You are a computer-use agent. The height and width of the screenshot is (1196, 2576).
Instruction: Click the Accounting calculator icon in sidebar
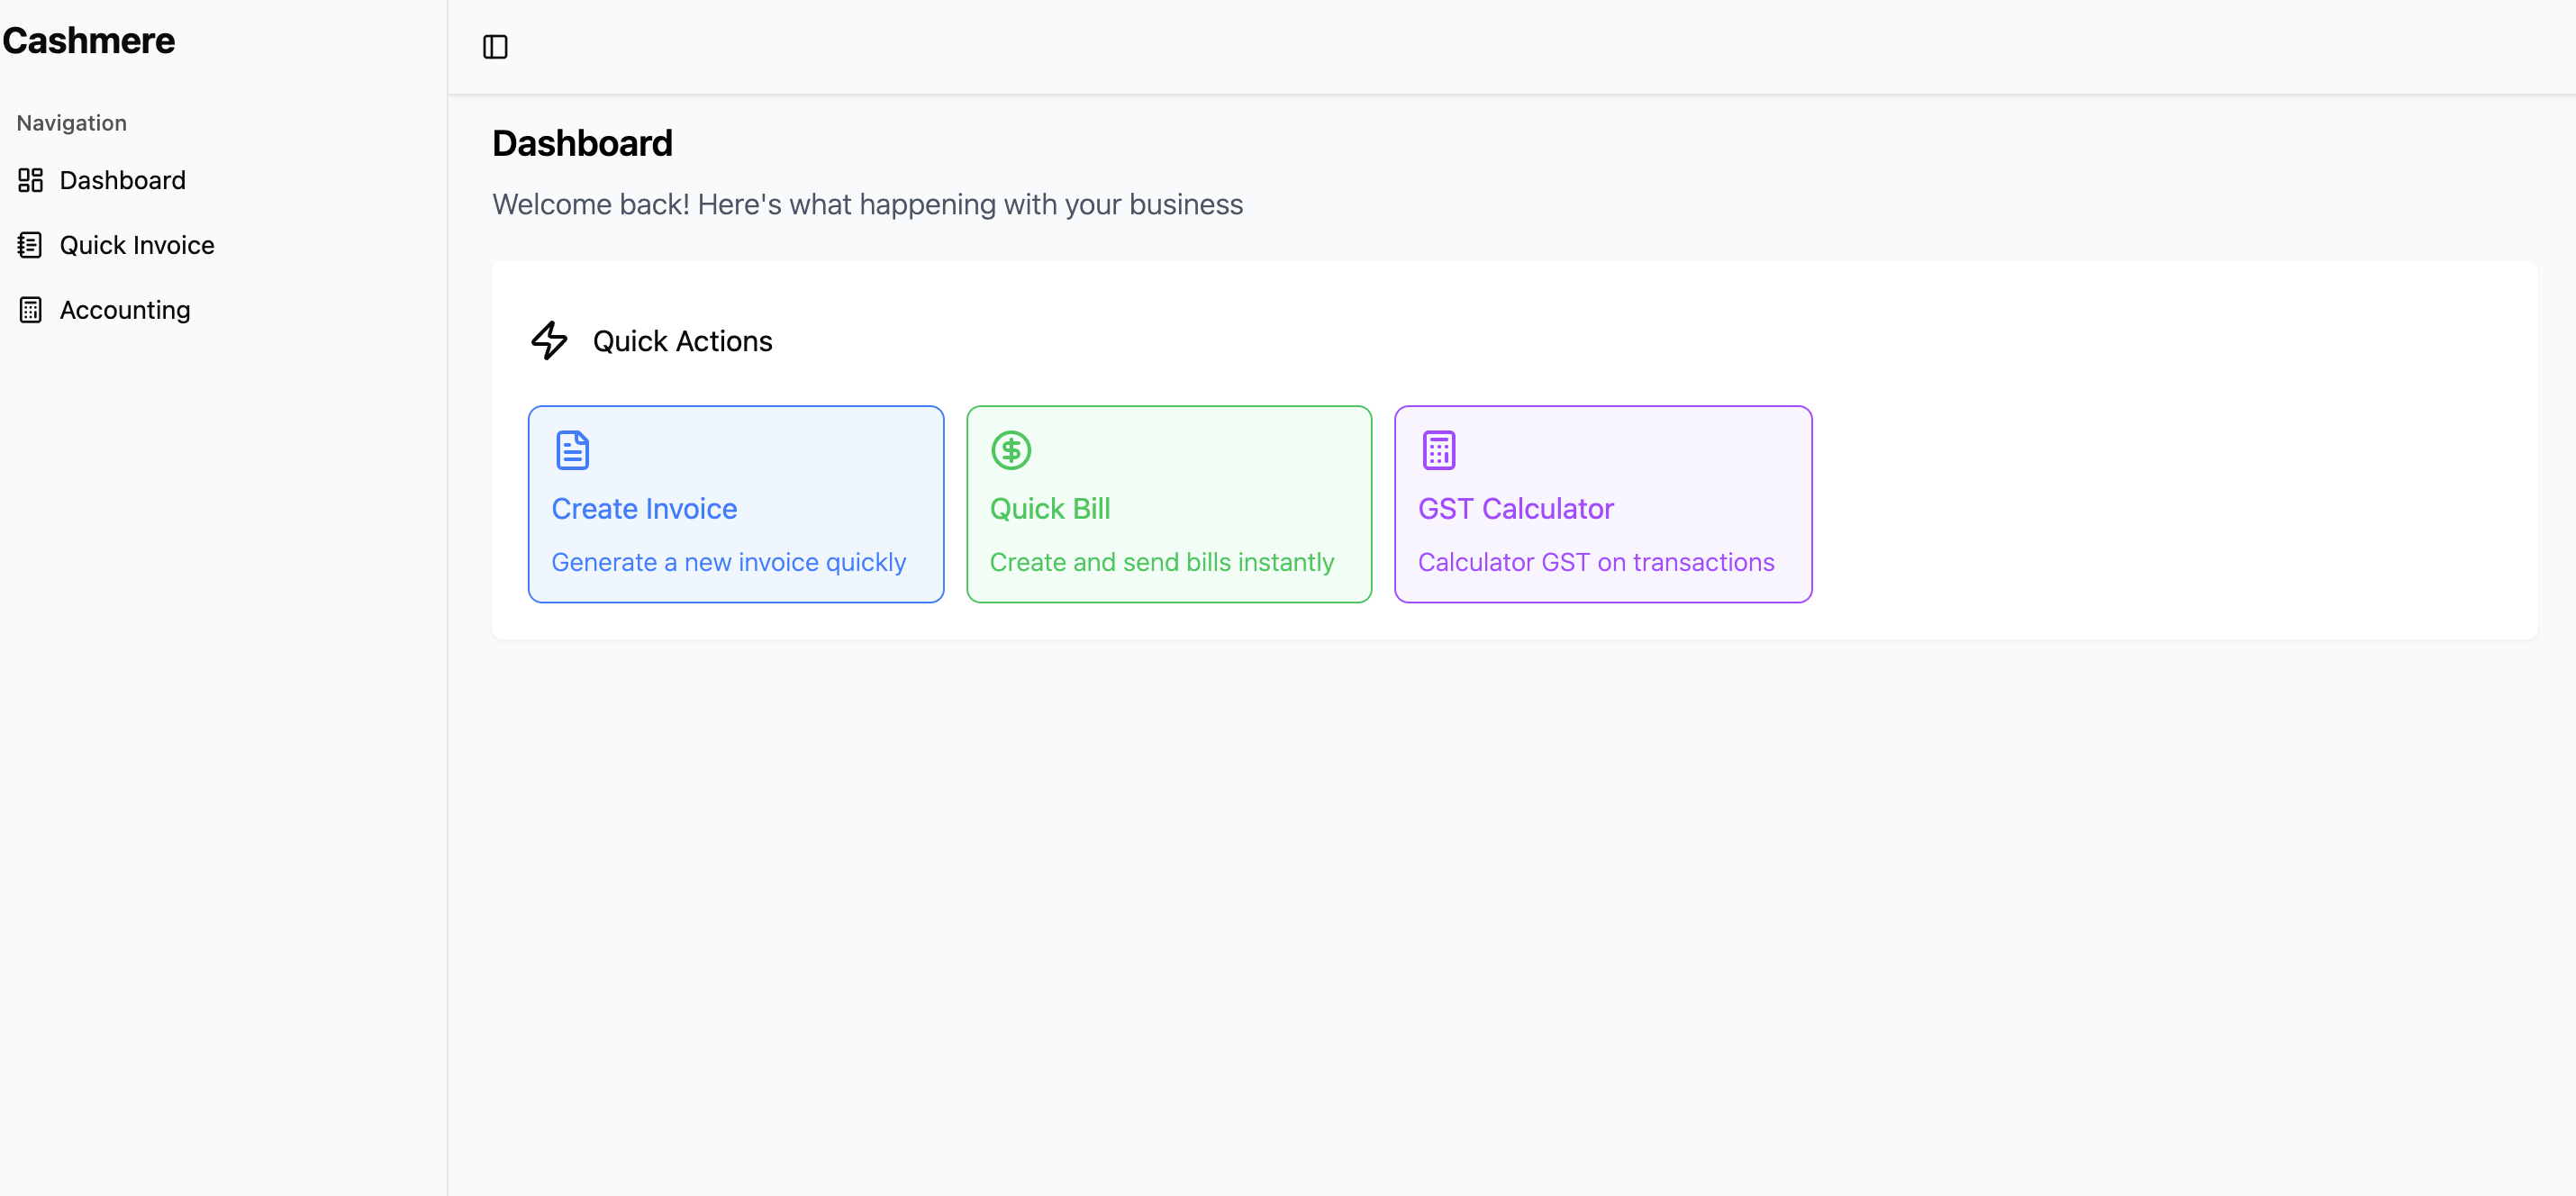(30, 310)
